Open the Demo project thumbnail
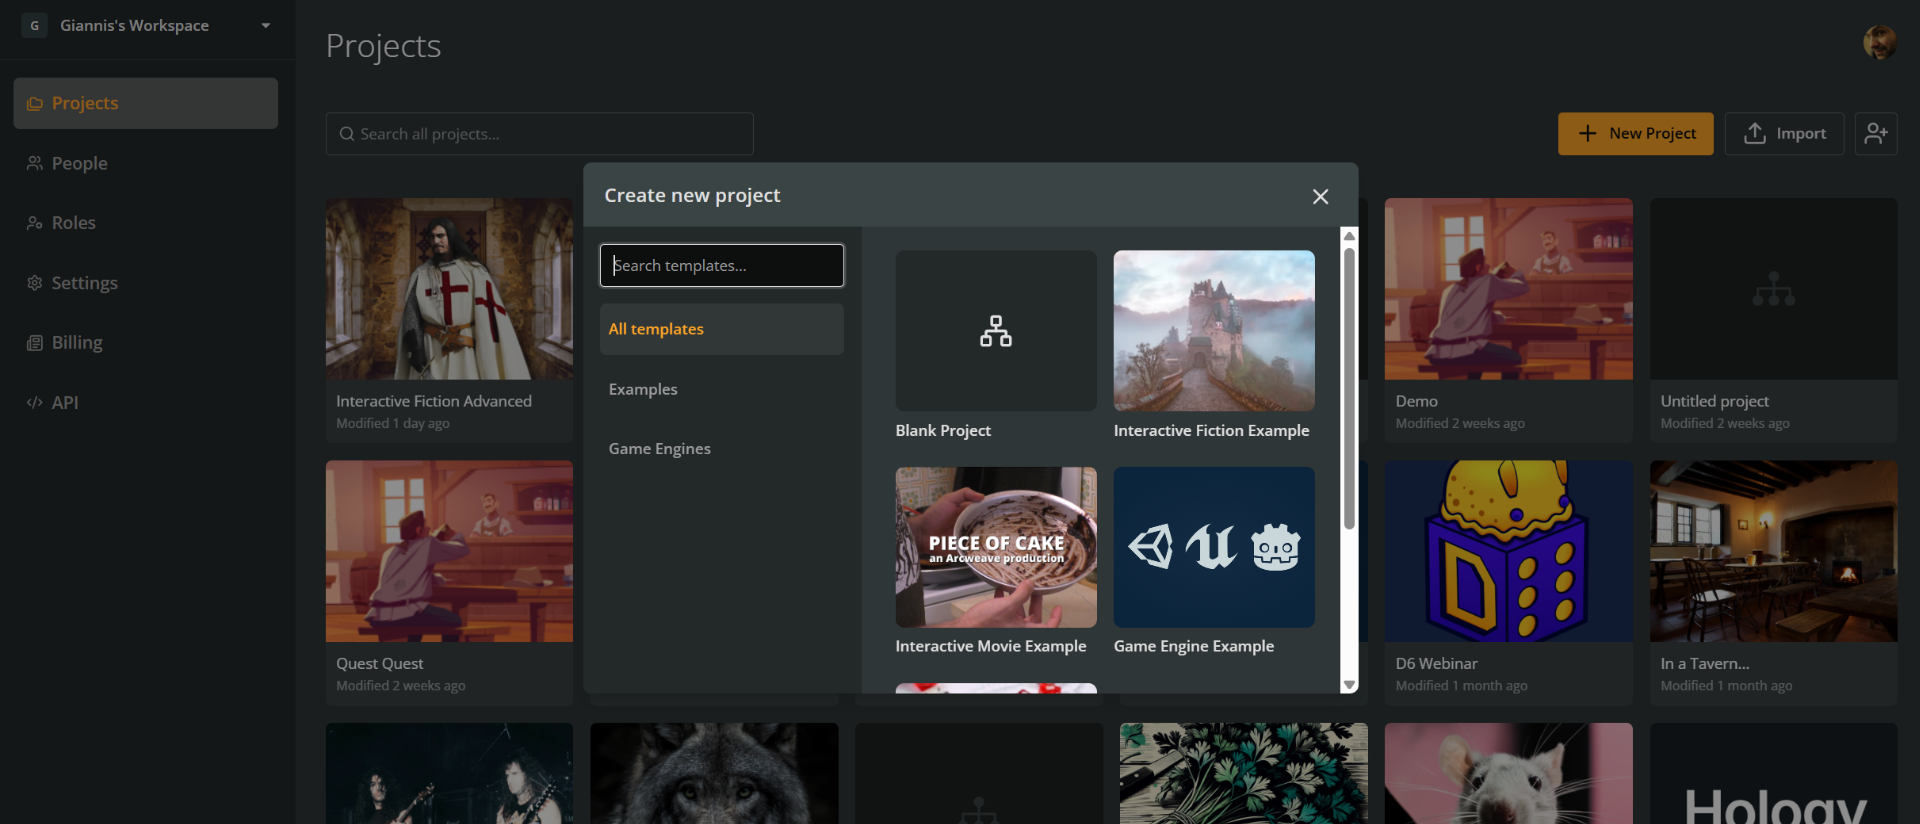Screen dimensions: 1920x824 [1508, 289]
